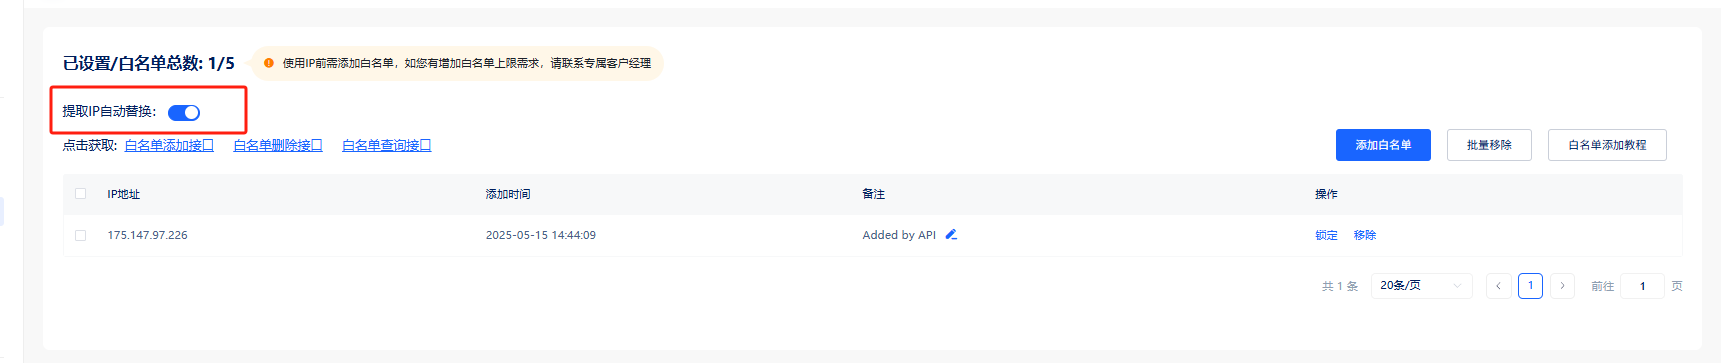Select the checkbox for 175.147.97.226
Image resolution: width=1721 pixels, height=363 pixels.
click(x=81, y=235)
